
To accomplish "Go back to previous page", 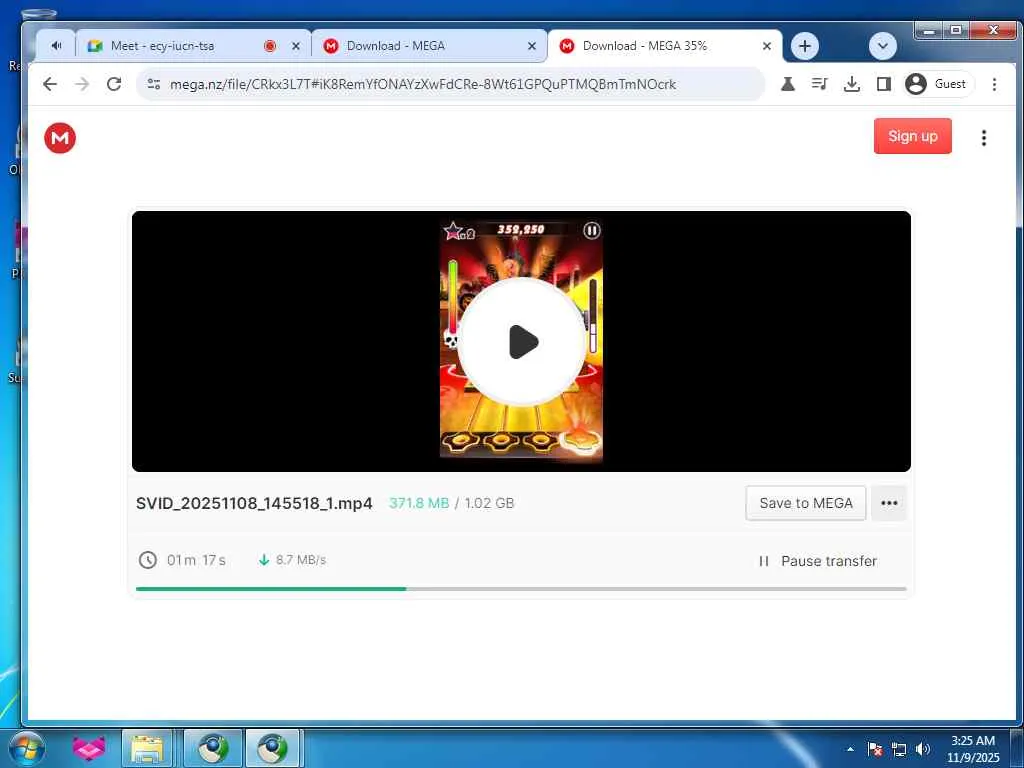I will (50, 84).
